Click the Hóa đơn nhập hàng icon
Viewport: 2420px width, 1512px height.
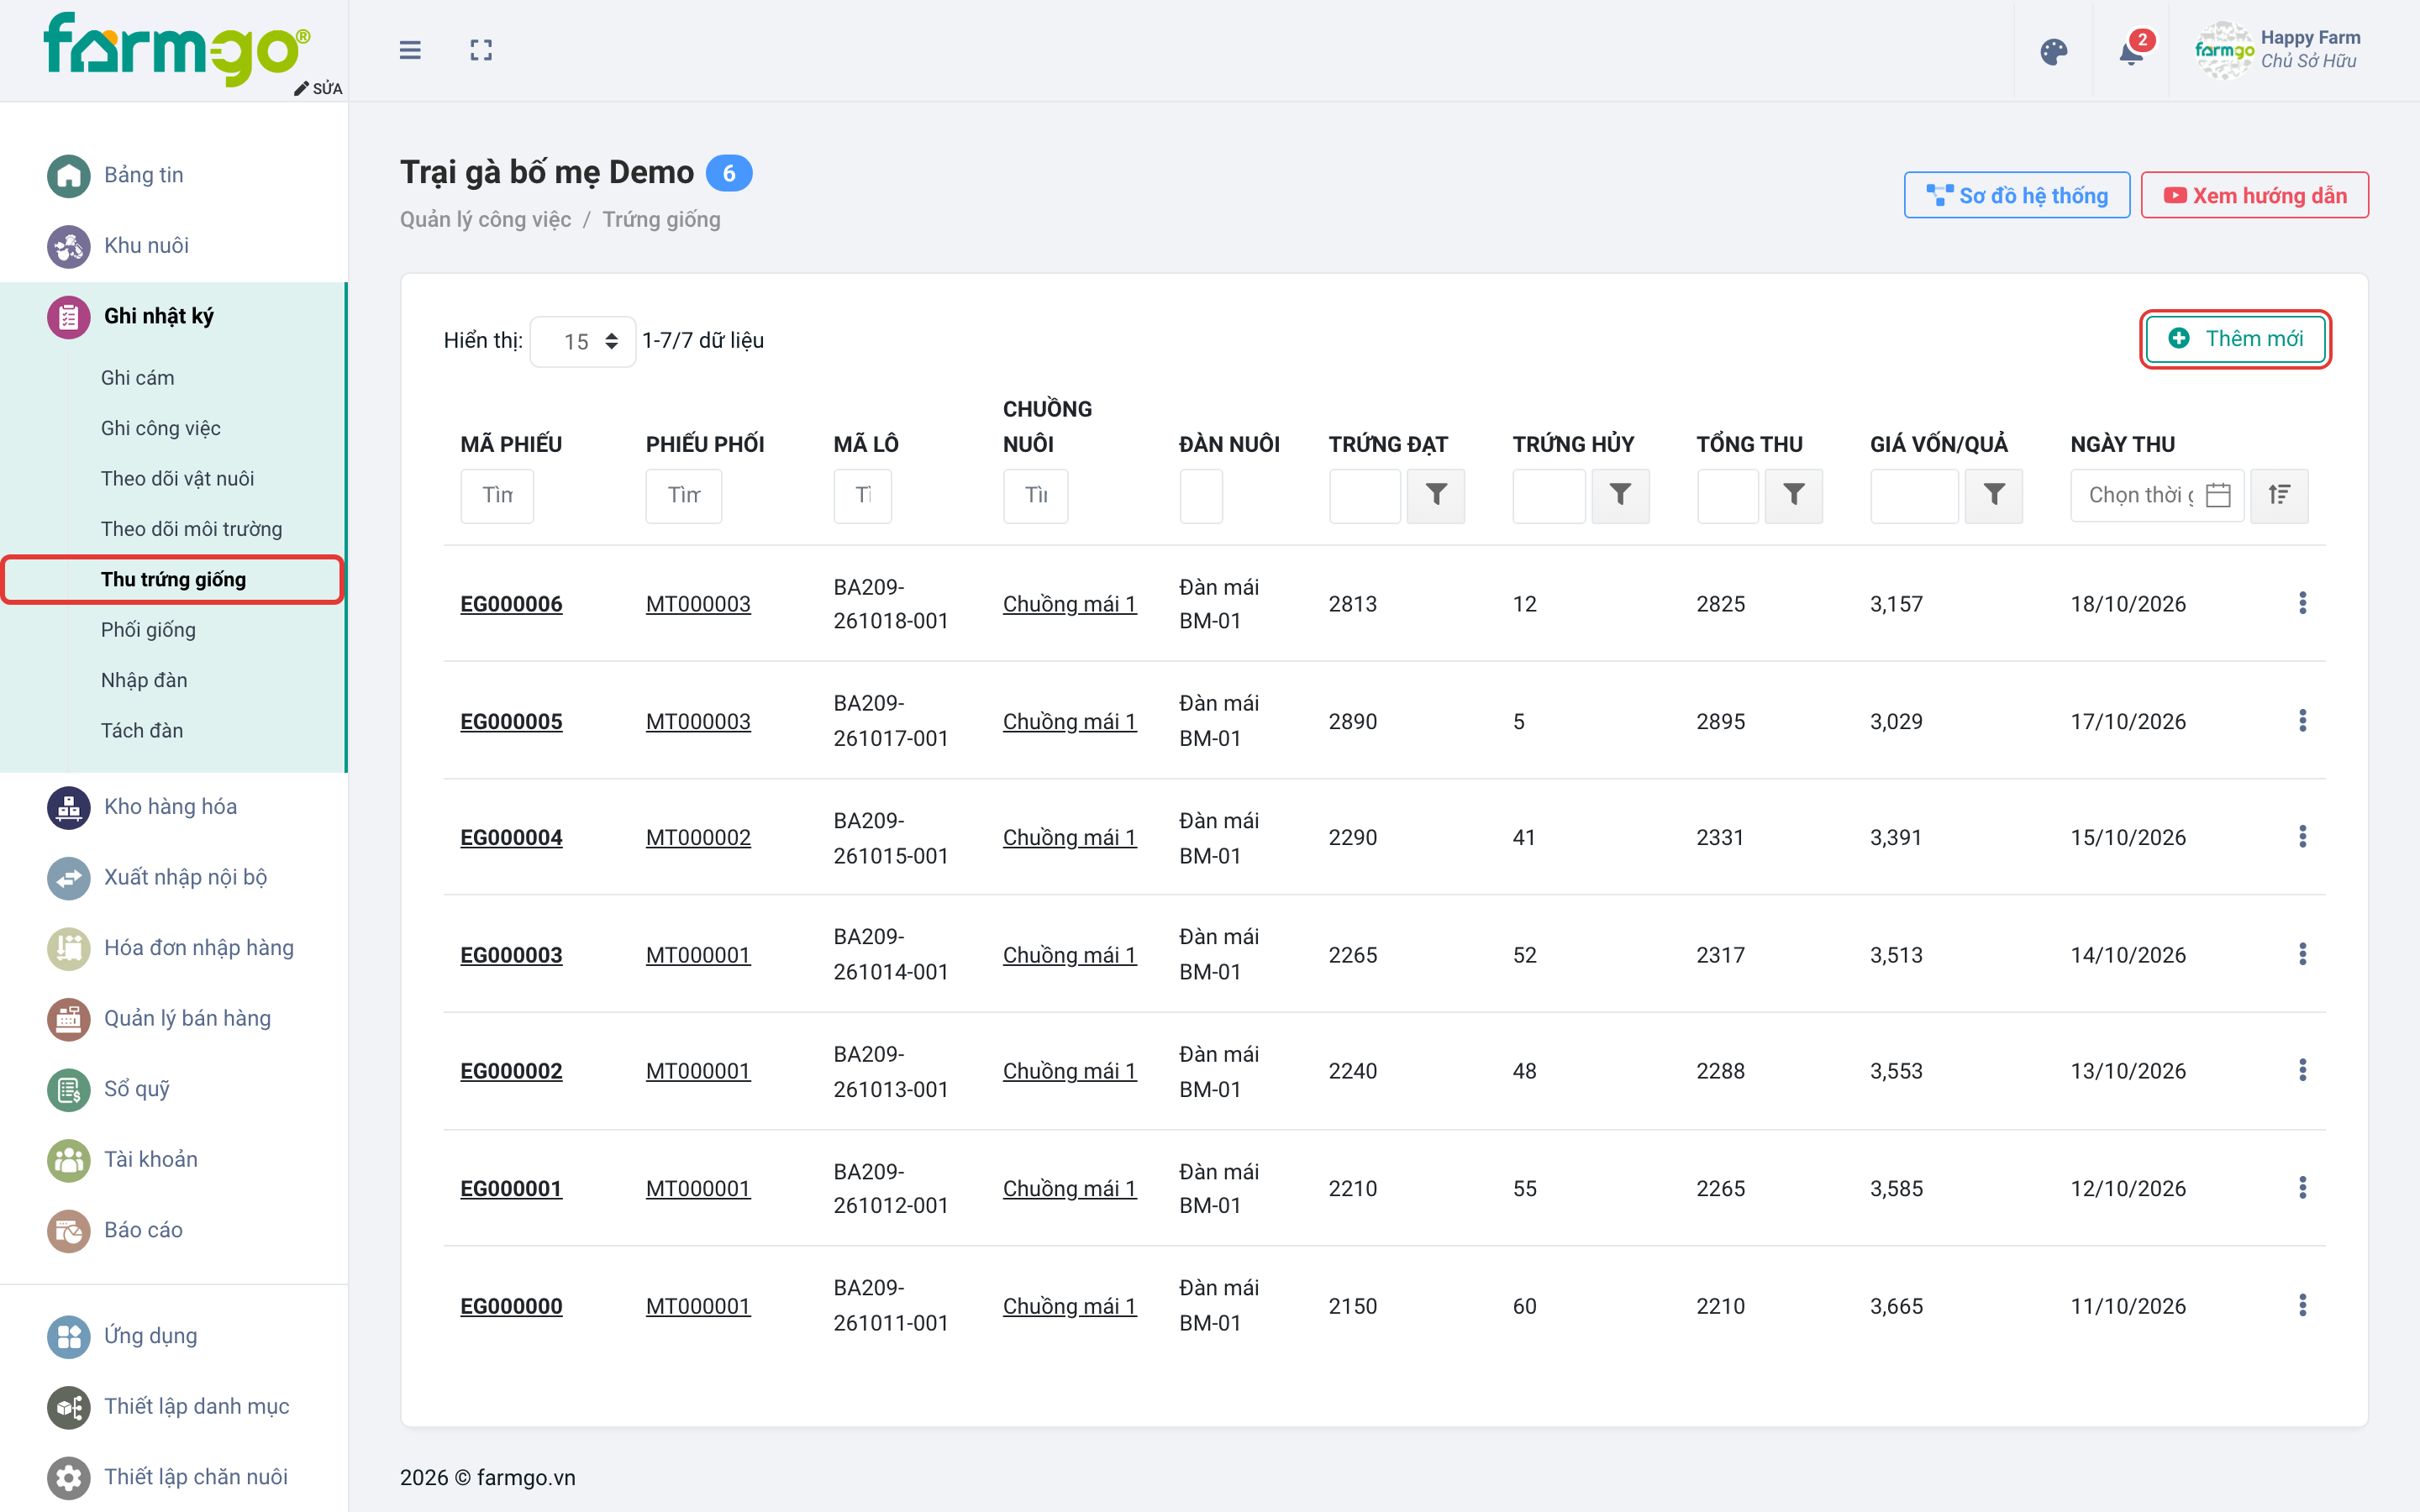click(68, 948)
